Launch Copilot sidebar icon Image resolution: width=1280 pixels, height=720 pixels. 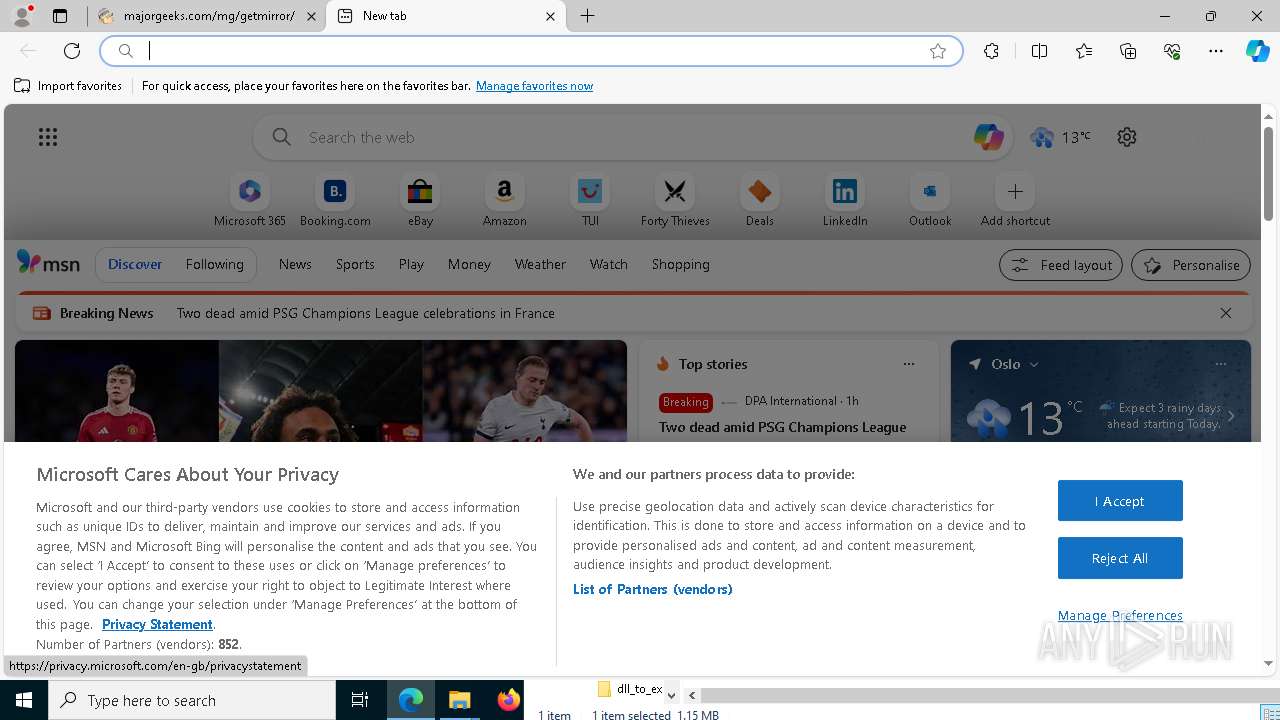tap(1258, 51)
